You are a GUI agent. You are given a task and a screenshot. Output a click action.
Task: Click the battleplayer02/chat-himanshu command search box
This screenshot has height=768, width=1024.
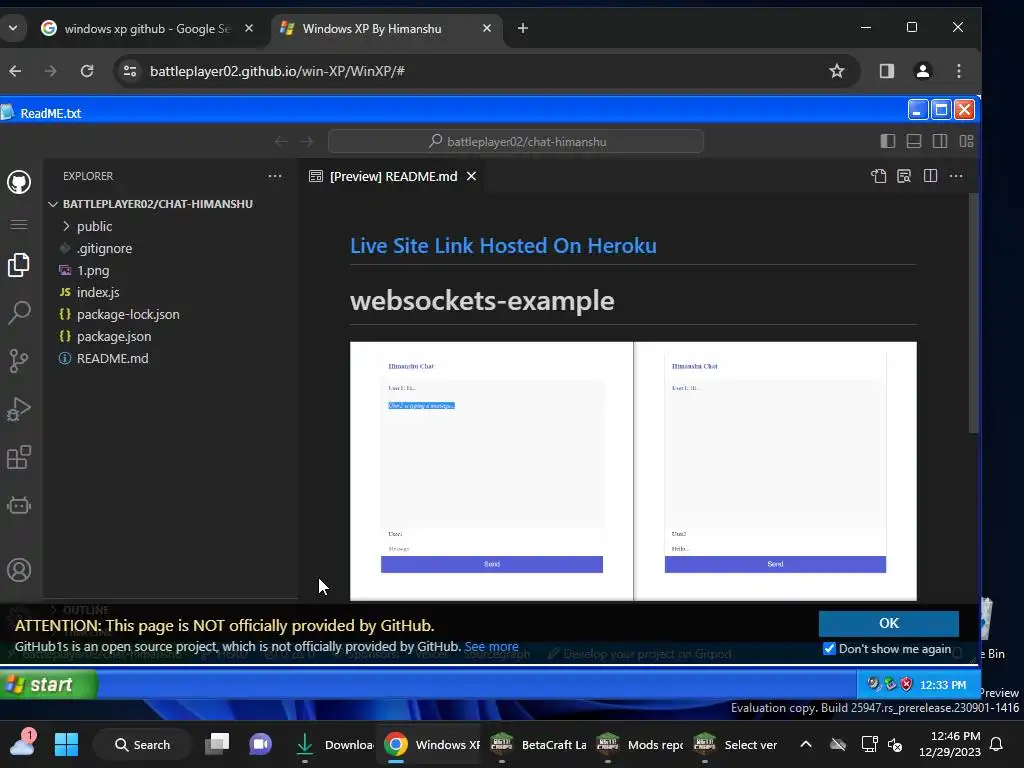516,141
